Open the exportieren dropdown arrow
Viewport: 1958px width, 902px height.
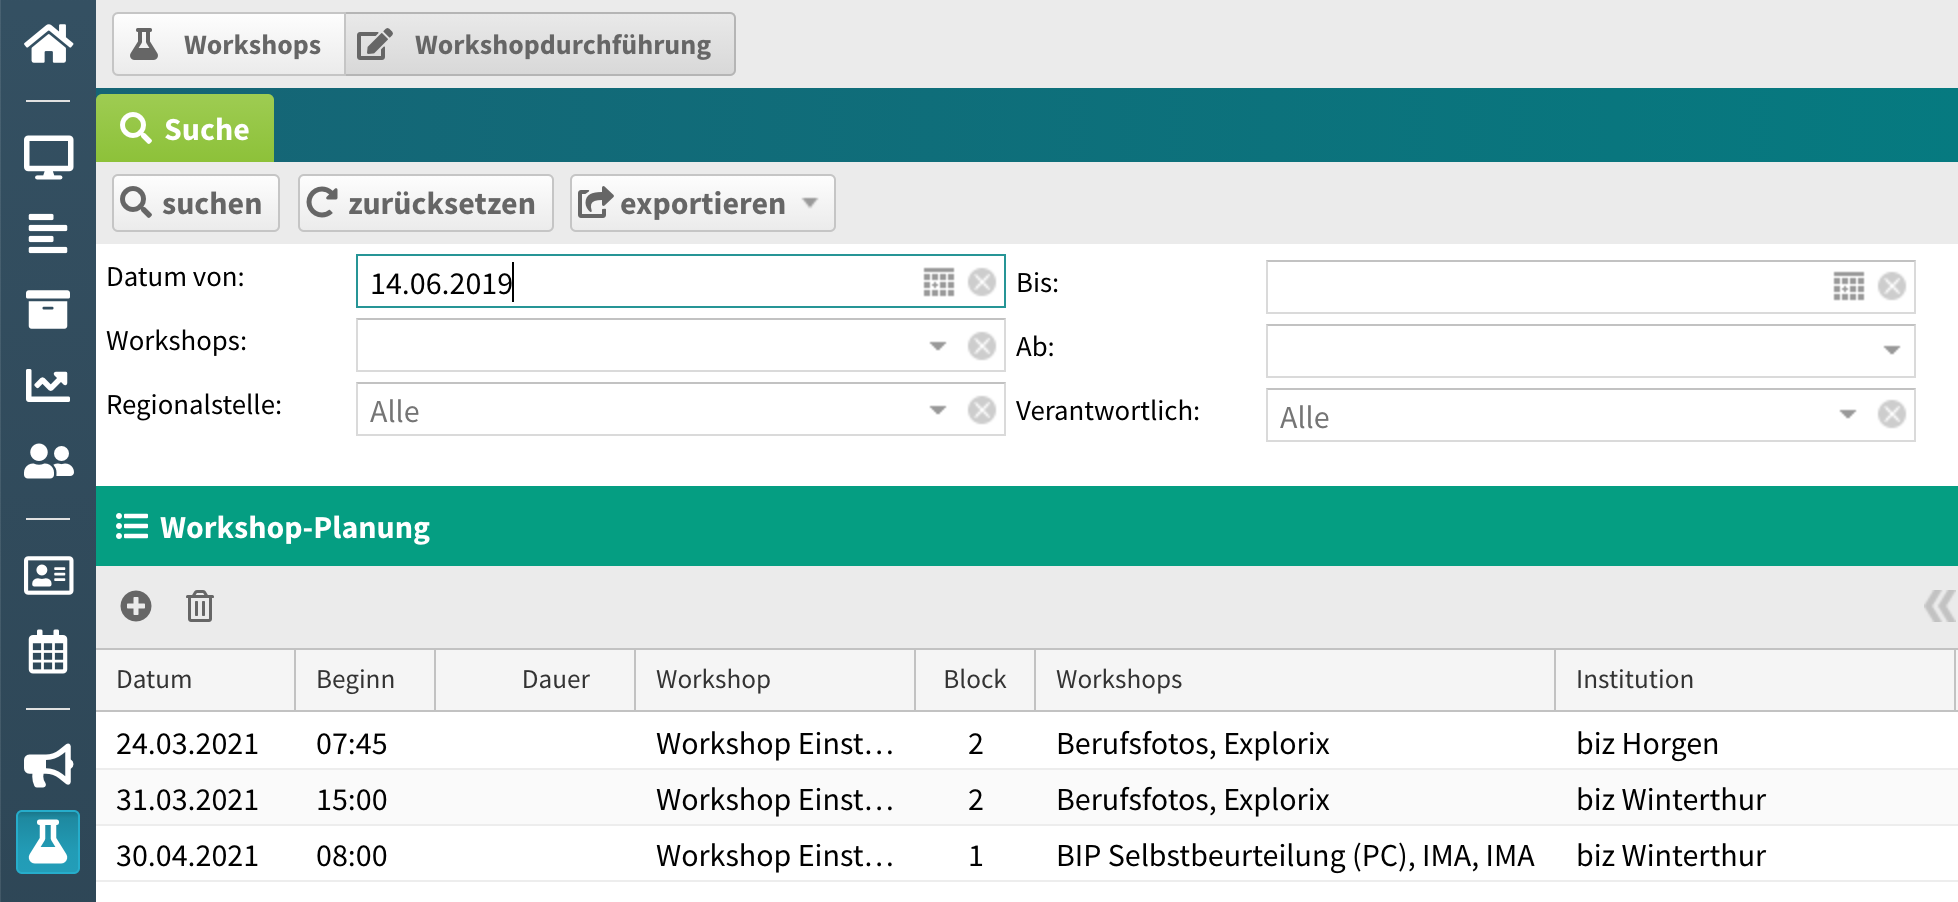point(810,203)
